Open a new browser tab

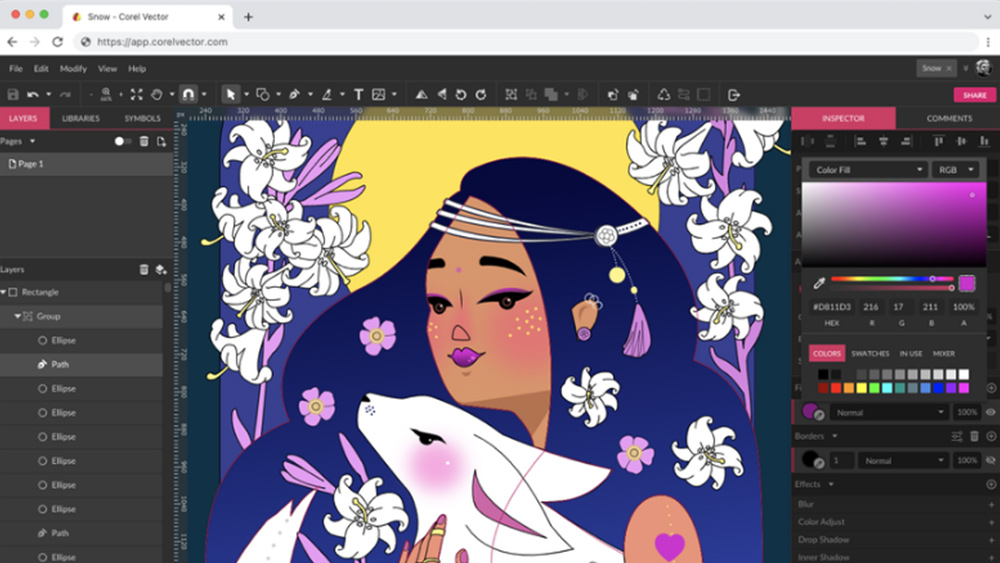pyautogui.click(x=248, y=17)
